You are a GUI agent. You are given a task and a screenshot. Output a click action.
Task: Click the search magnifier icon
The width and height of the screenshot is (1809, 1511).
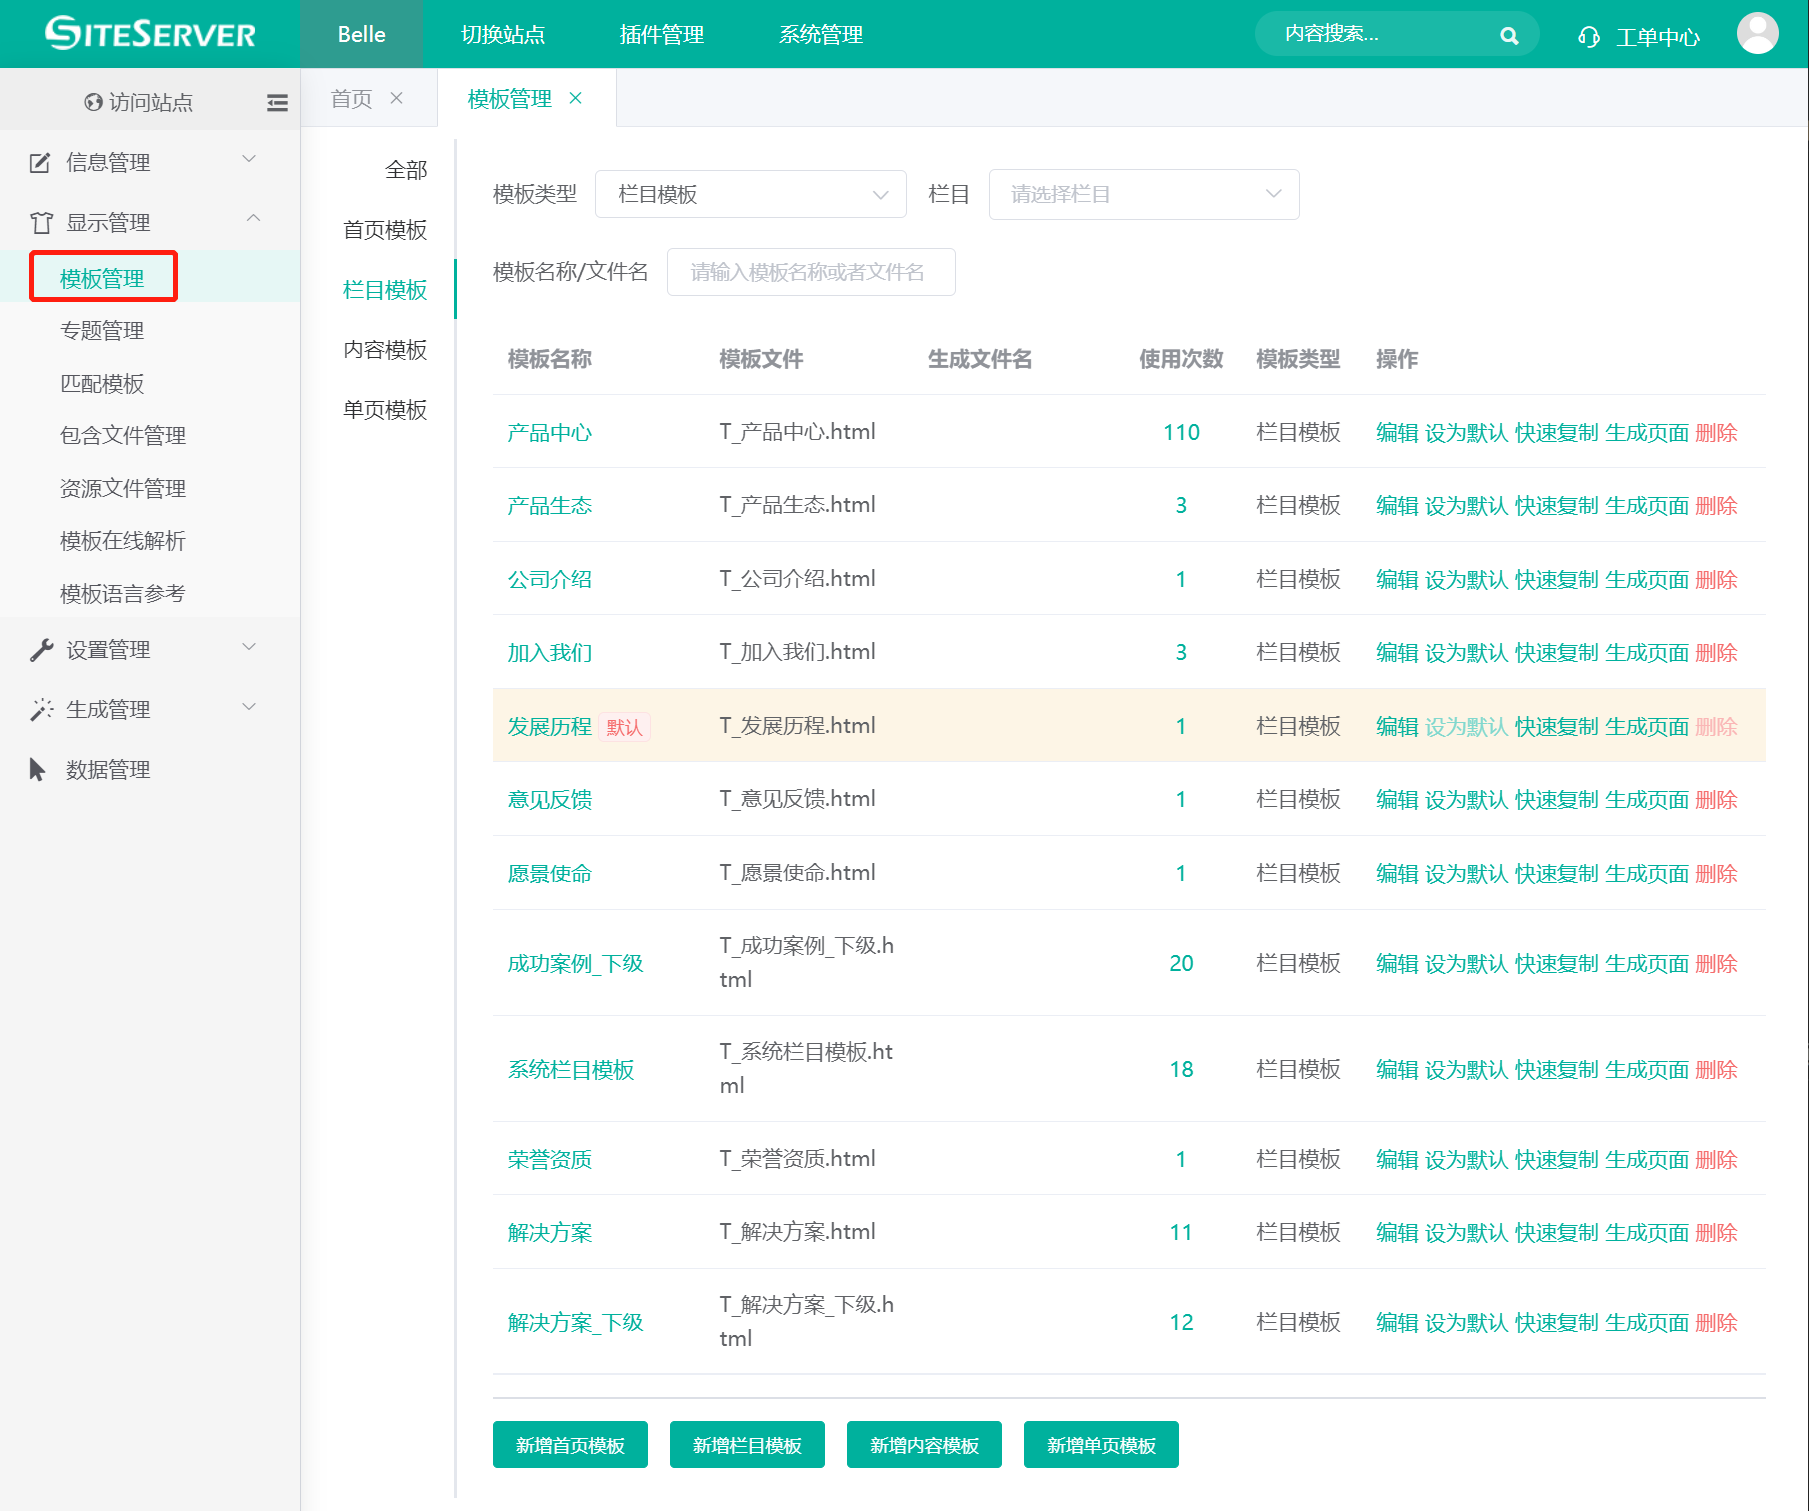[1509, 36]
